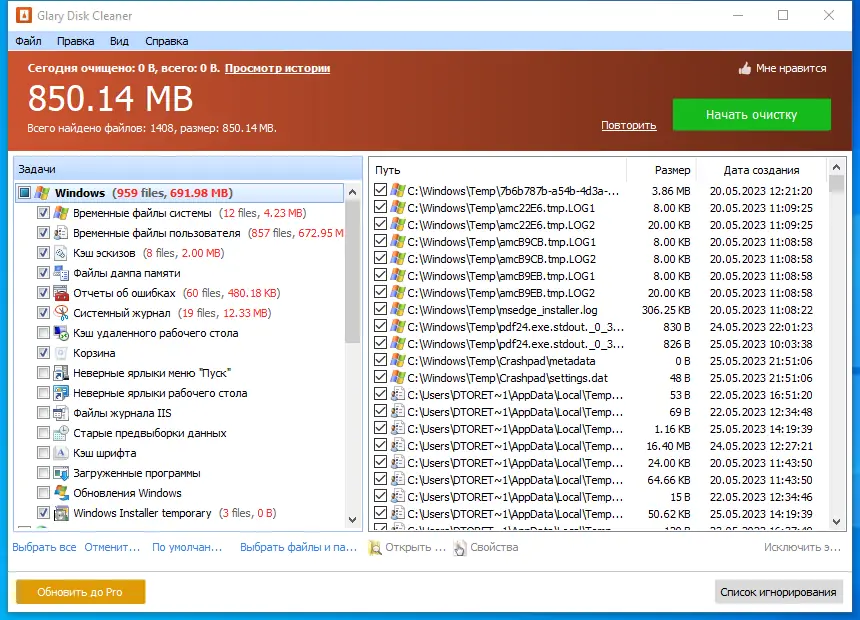Select the 7b6b787b-a54b-4d3a file row
The width and height of the screenshot is (860, 620).
pos(597,191)
